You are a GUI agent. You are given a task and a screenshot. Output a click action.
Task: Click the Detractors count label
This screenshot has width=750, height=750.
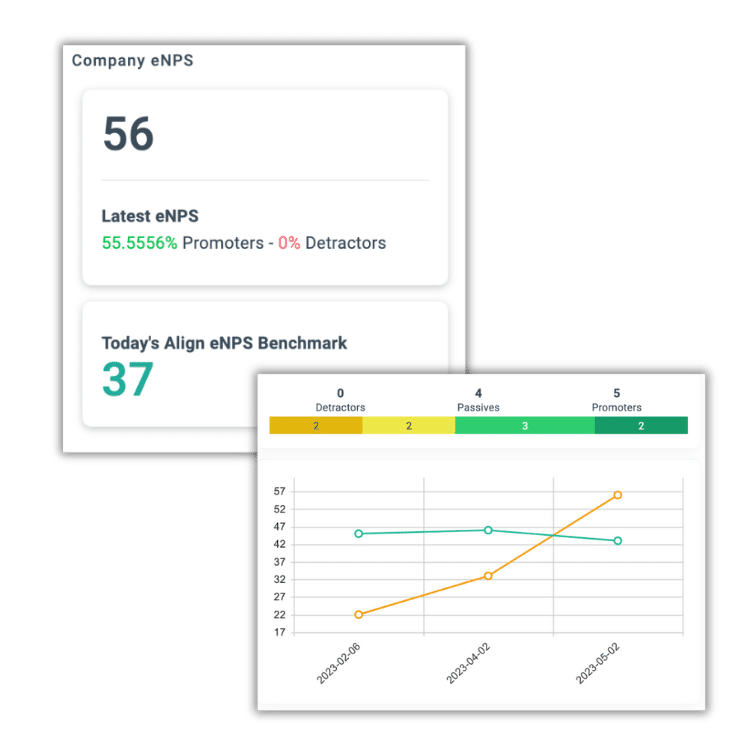tap(340, 400)
